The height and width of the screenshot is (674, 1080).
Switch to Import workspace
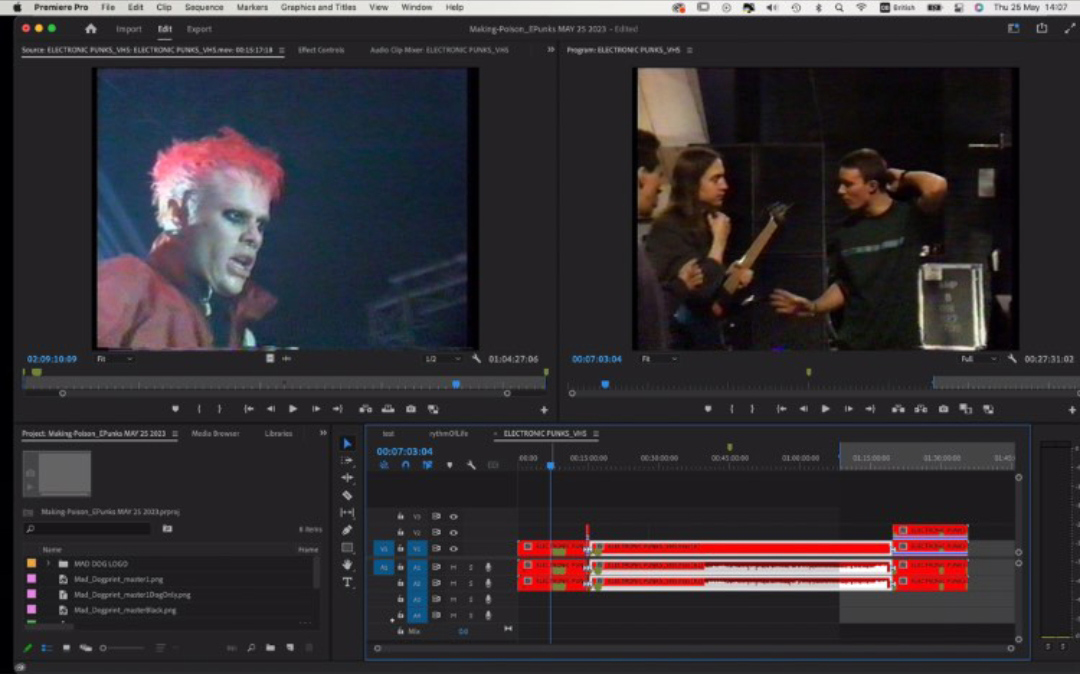pos(129,29)
